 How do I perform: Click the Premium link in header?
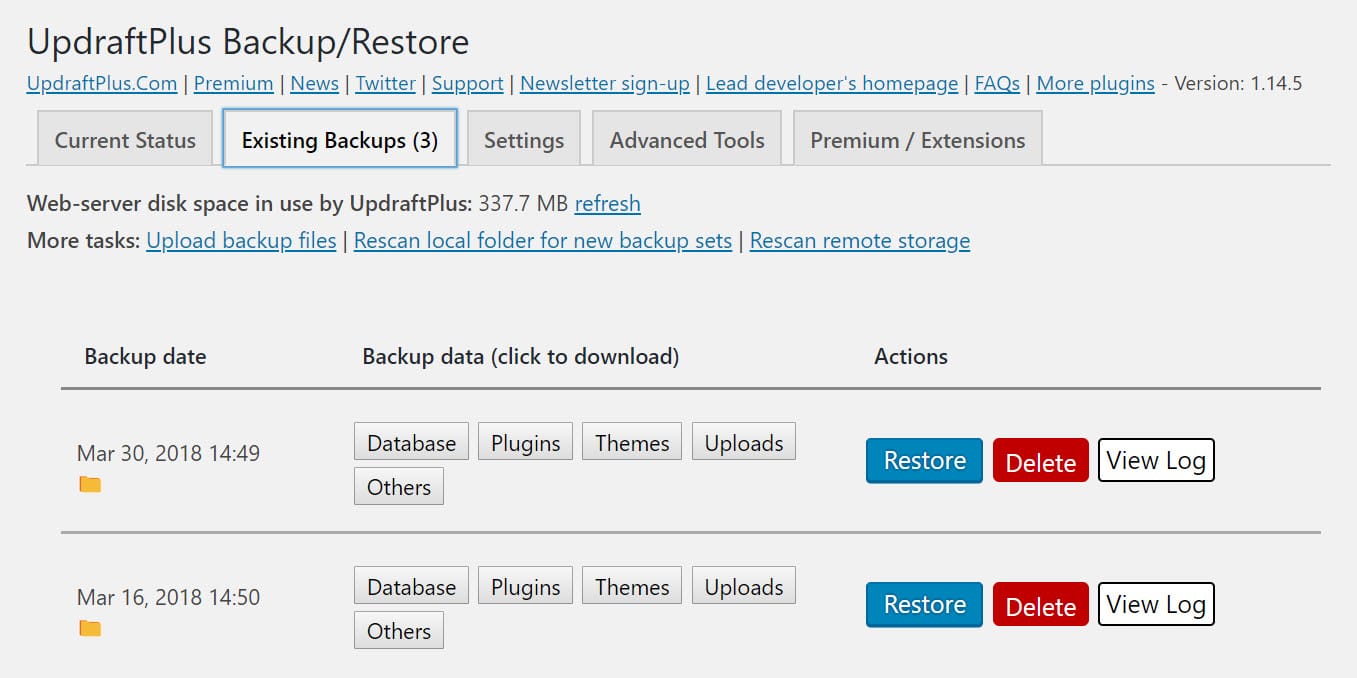234,84
